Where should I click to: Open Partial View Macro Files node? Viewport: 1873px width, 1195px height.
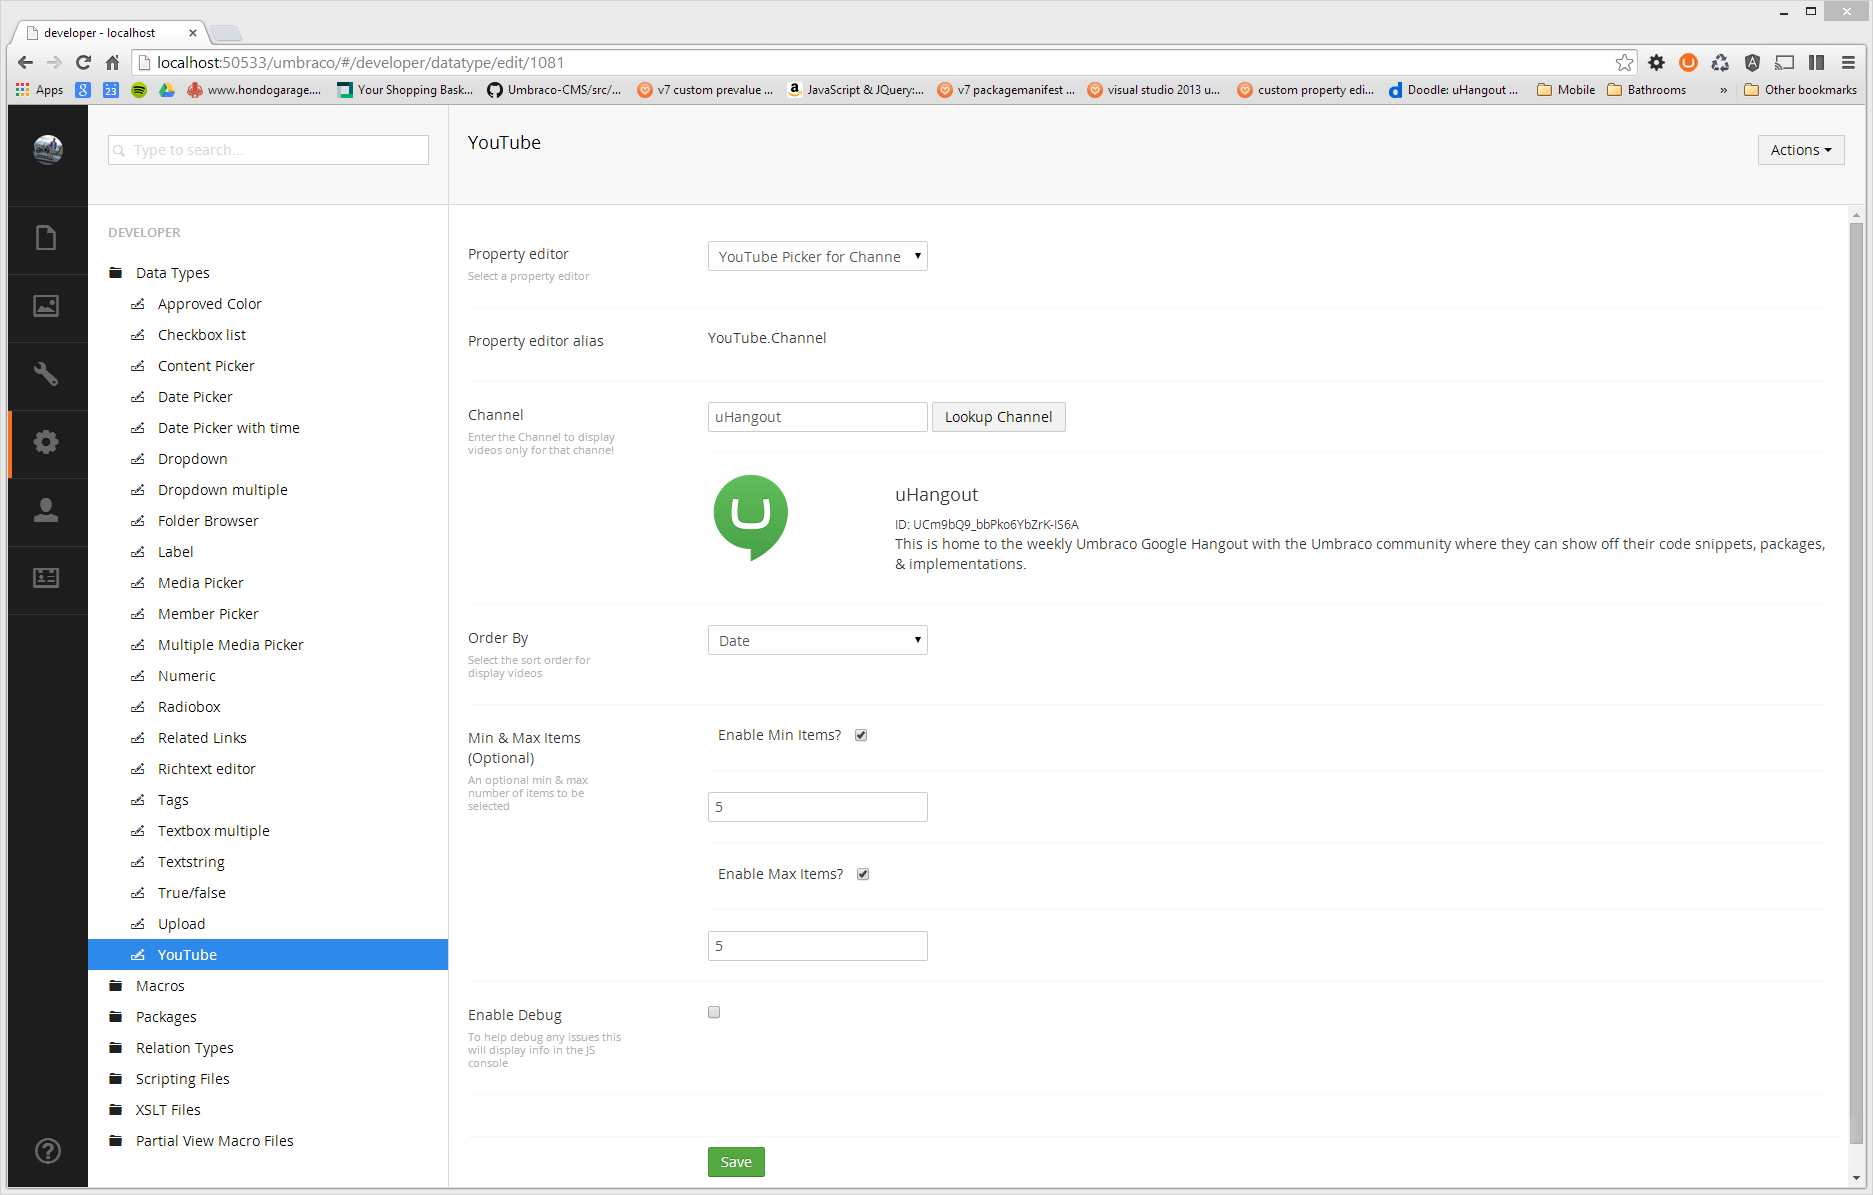(214, 1141)
